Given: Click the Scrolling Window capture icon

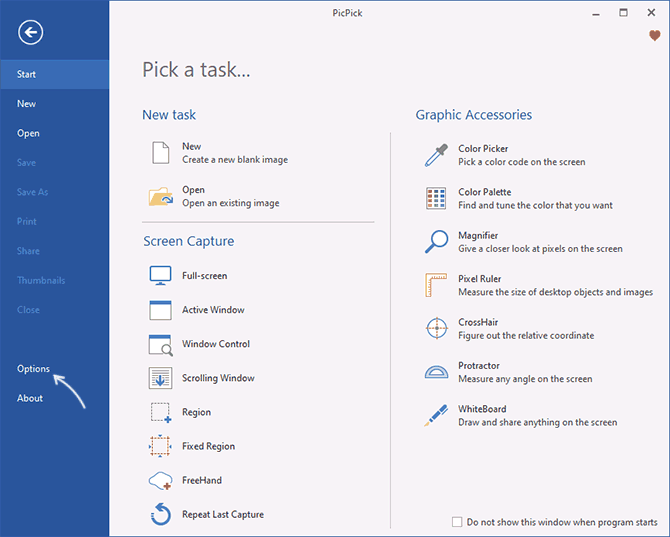Looking at the screenshot, I should [x=160, y=378].
